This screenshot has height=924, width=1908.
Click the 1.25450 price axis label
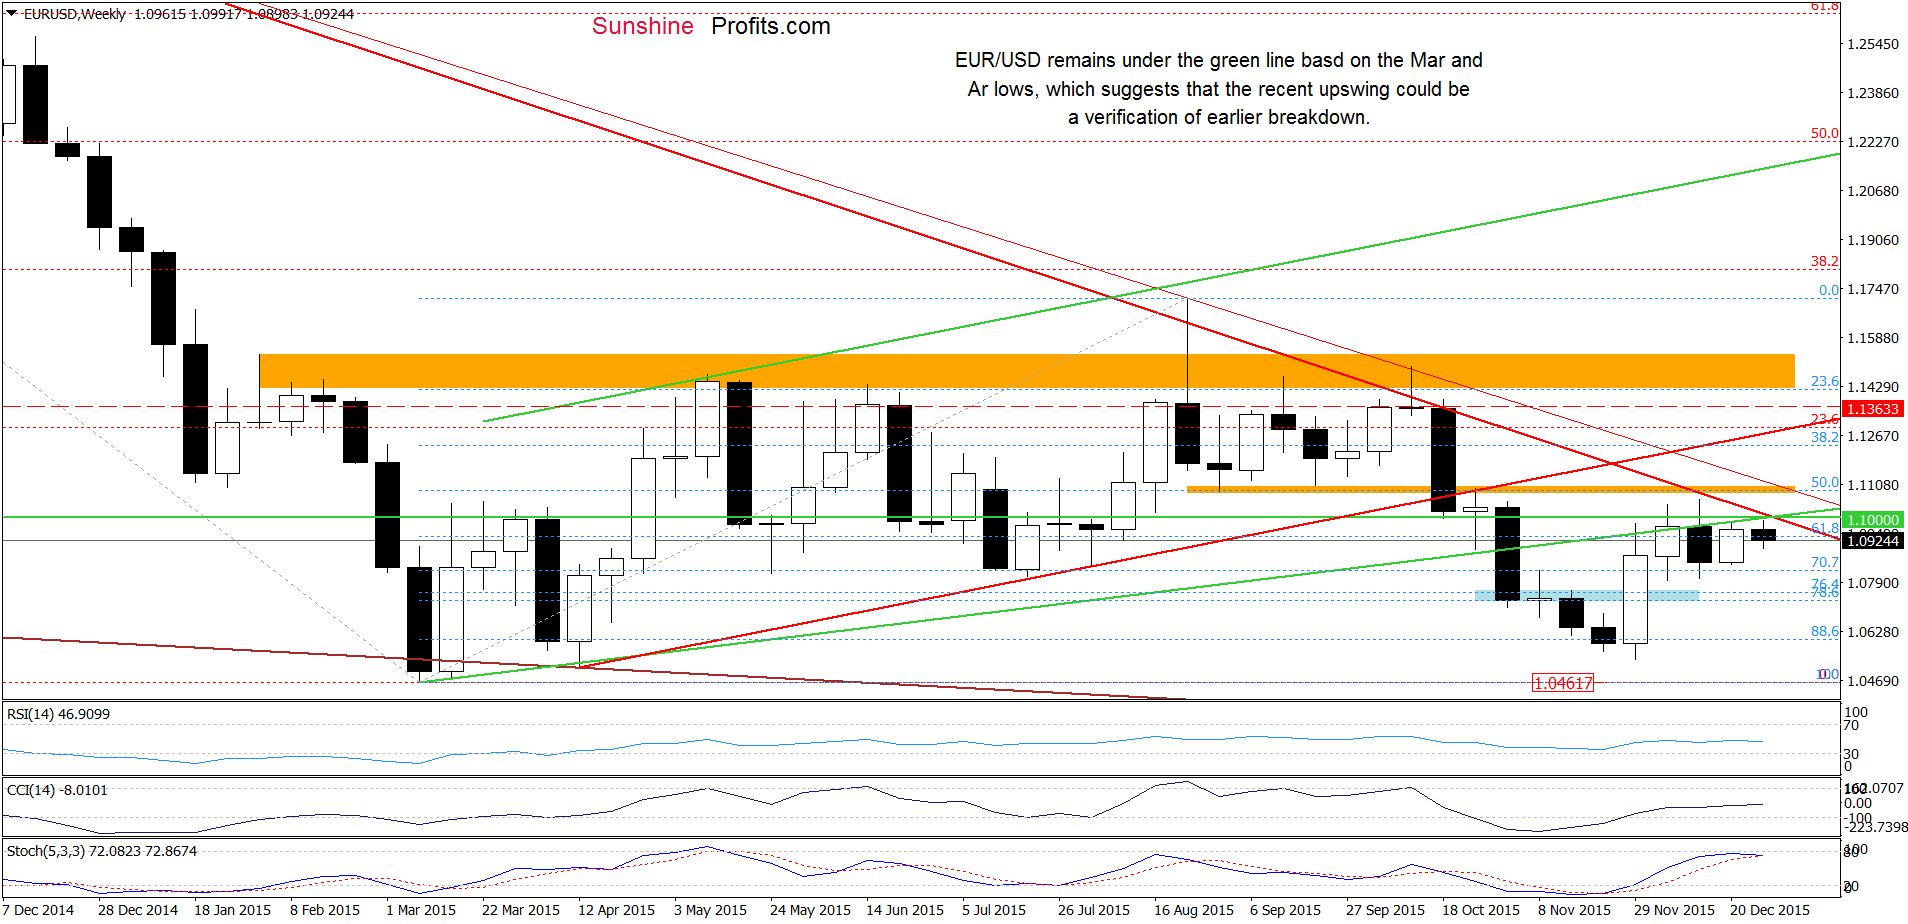(x=1873, y=44)
